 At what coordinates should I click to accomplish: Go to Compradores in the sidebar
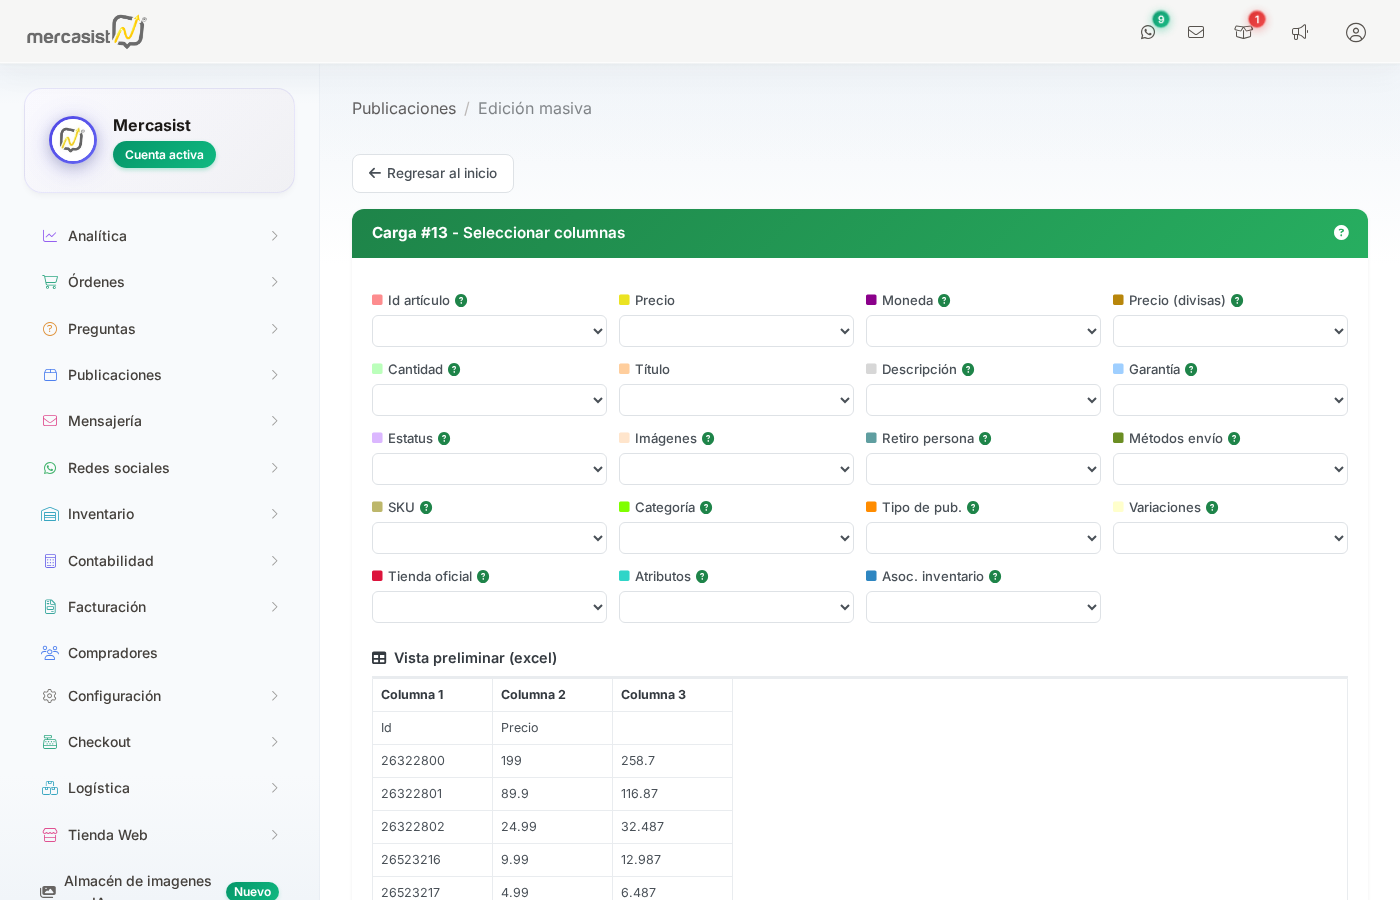coord(112,653)
